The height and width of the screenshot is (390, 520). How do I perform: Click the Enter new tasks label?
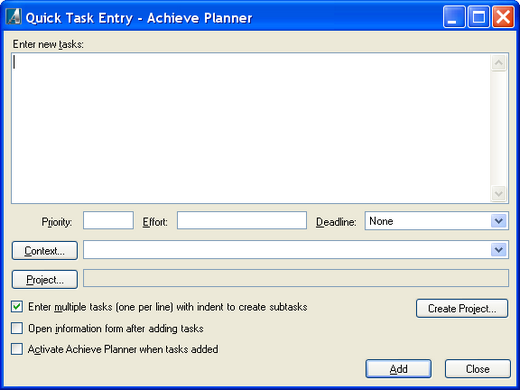tap(48, 44)
